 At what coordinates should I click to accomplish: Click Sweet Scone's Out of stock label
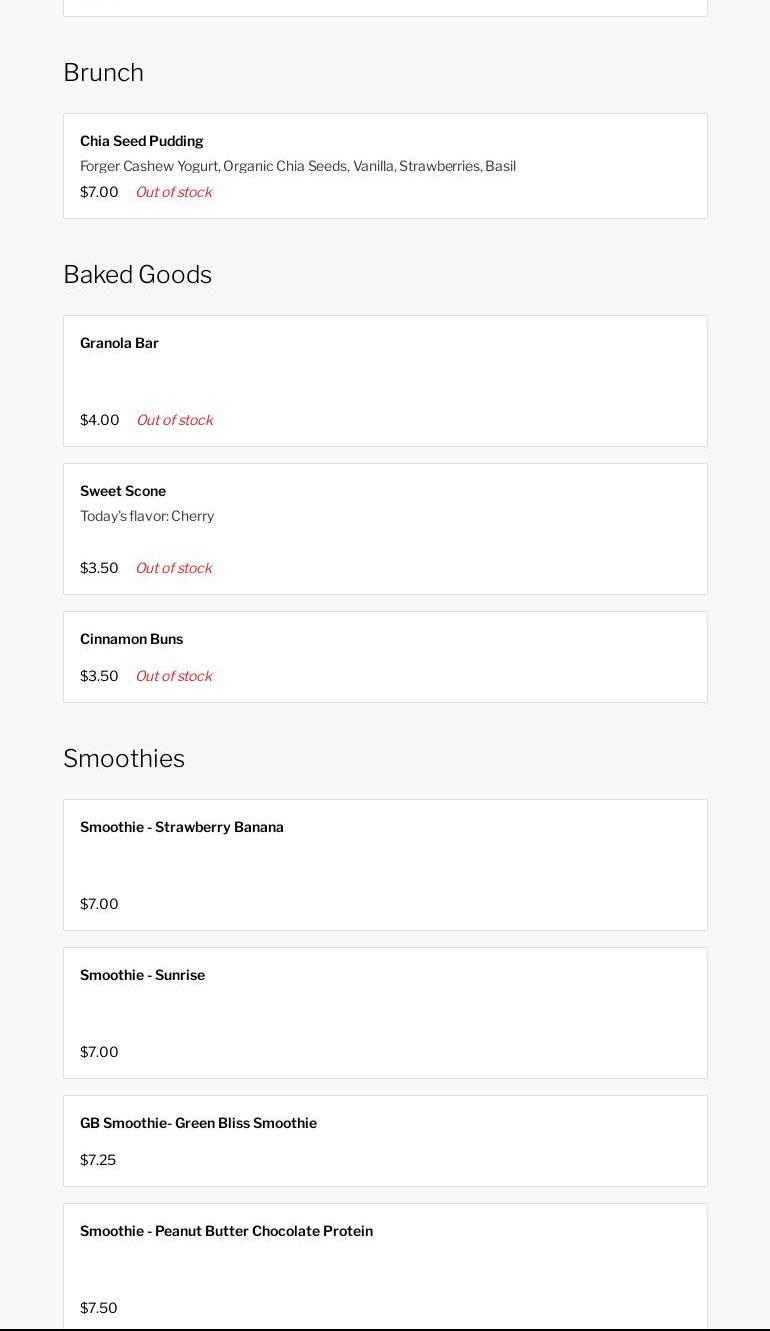[173, 568]
